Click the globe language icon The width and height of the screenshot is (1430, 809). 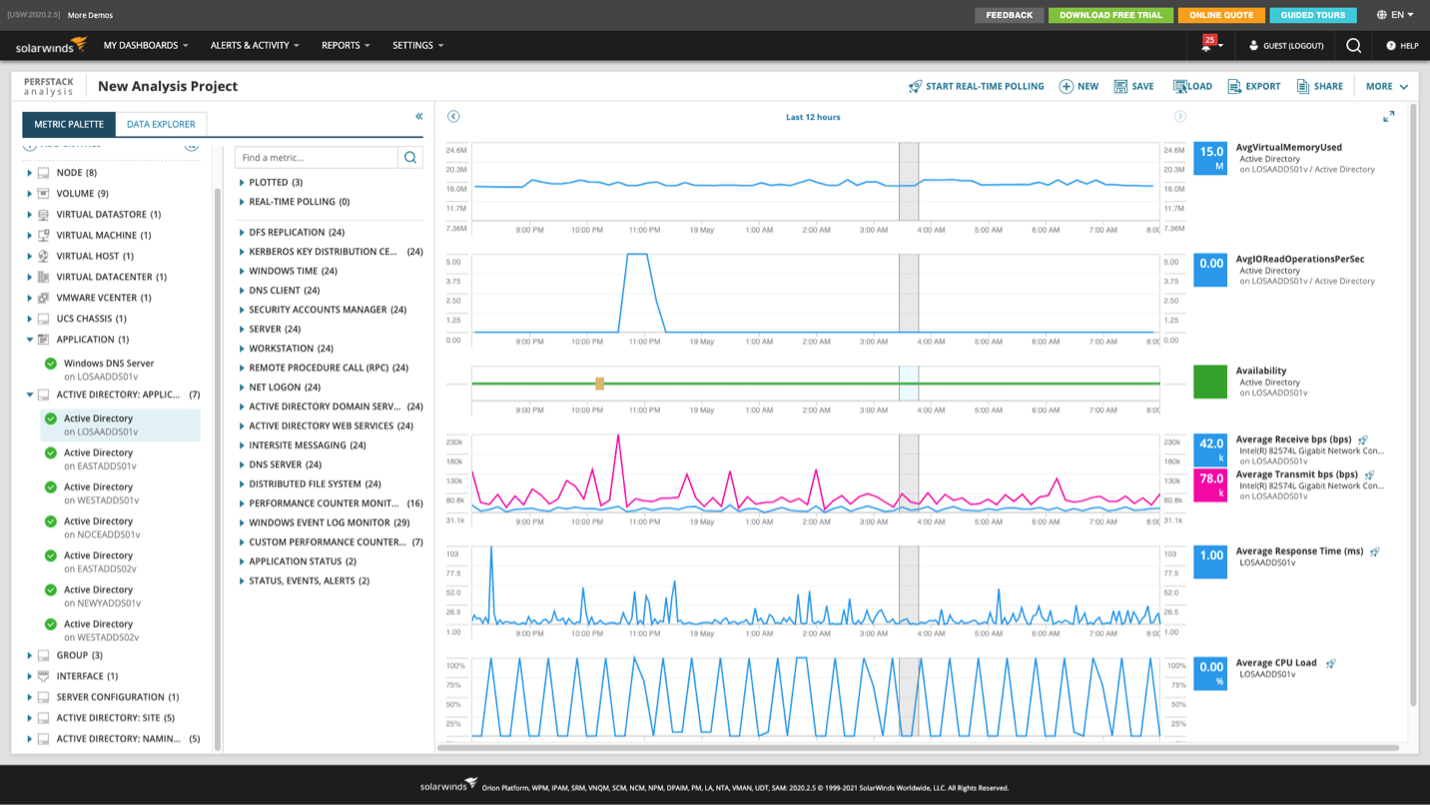[1381, 15]
